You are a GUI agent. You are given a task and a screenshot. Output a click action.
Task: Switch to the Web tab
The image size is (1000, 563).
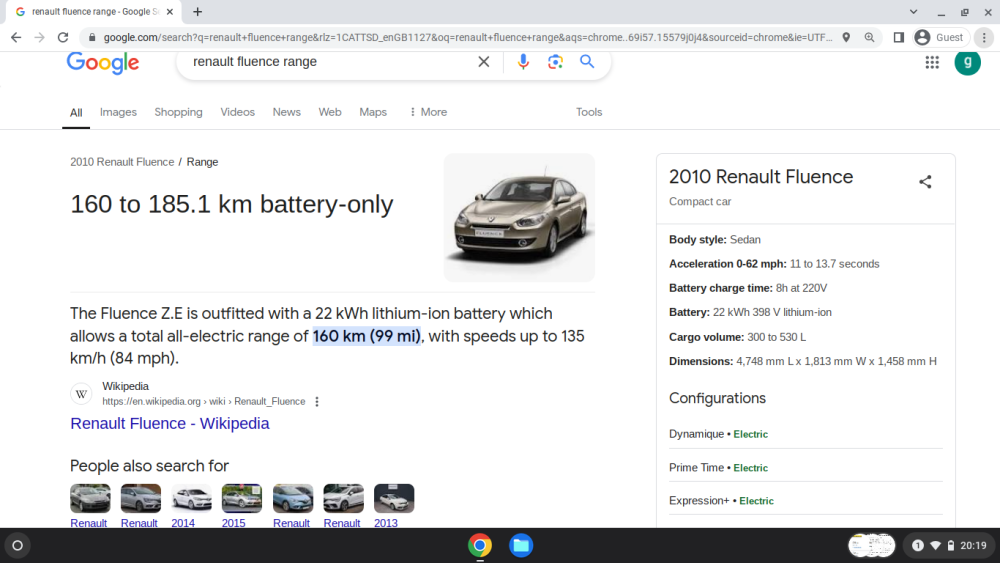[x=330, y=112]
